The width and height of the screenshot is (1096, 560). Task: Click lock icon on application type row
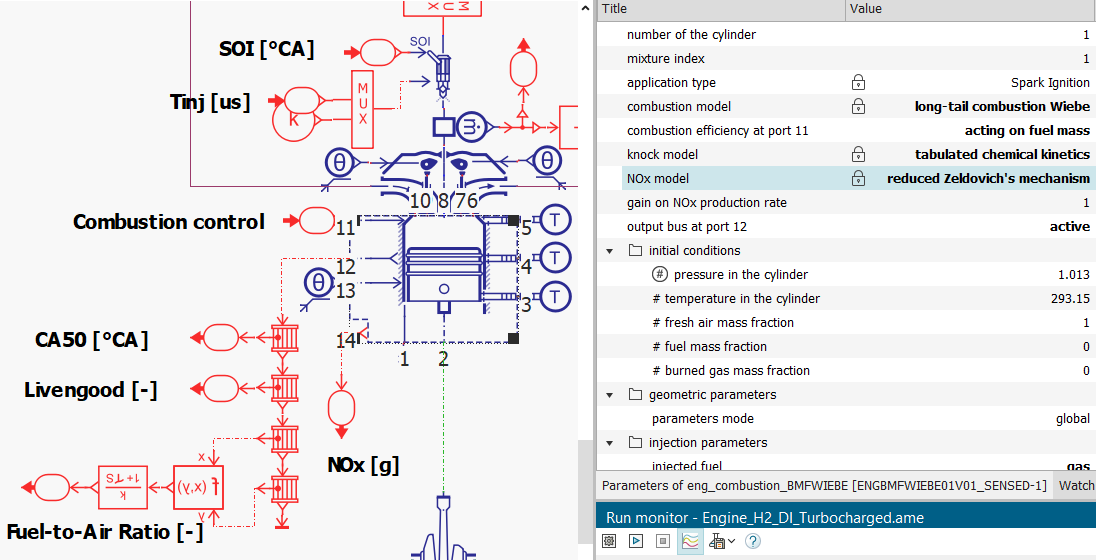[858, 83]
